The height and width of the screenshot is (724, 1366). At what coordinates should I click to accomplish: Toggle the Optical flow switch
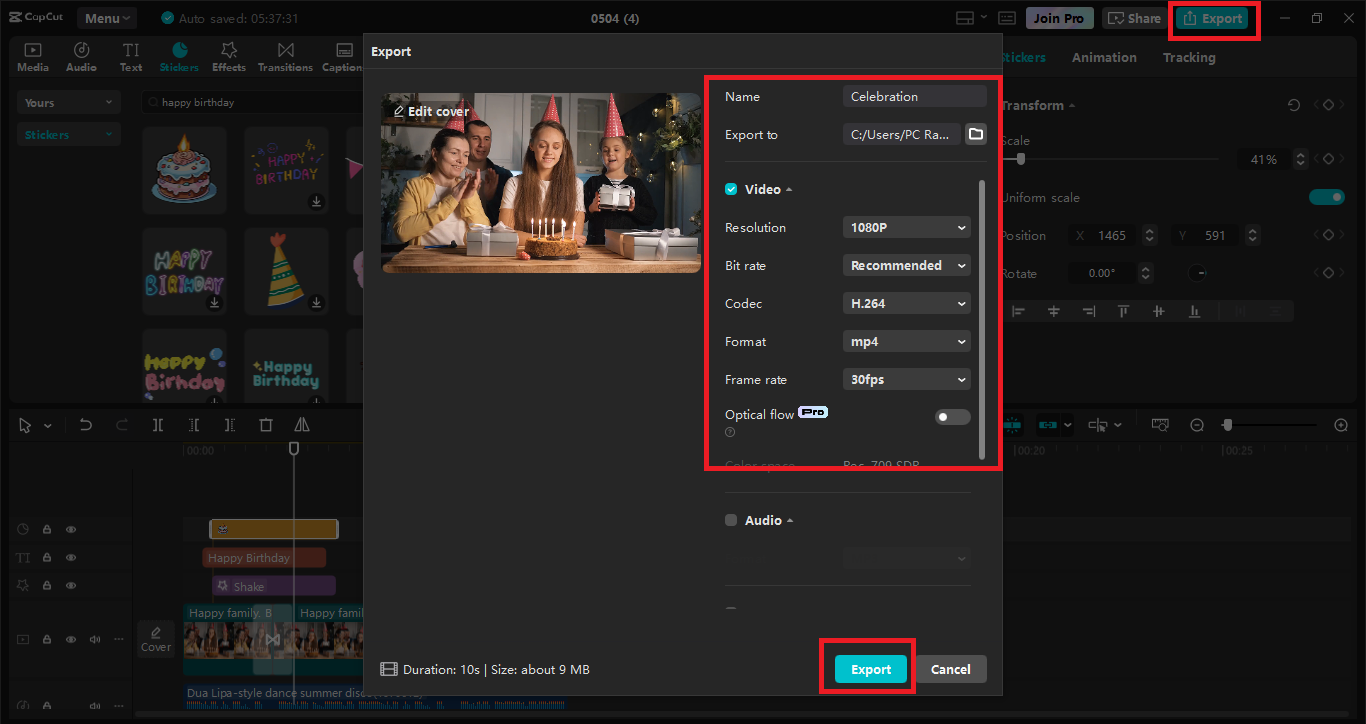click(x=952, y=416)
